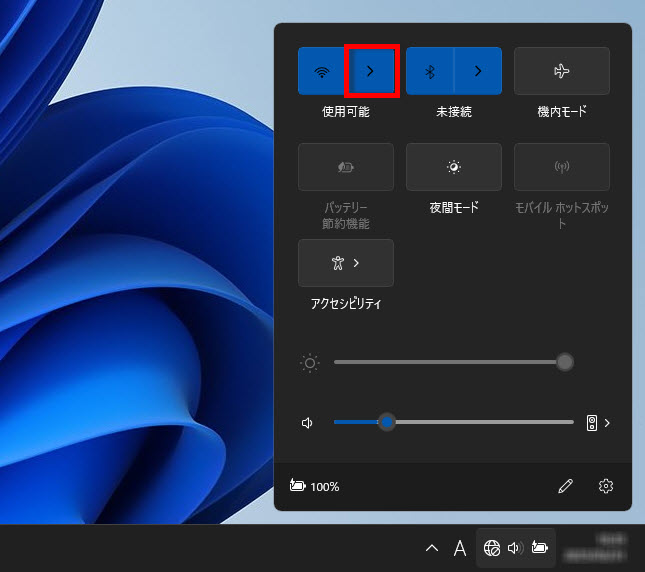
Task: Open all settings via the gear icon
Action: pos(606,486)
